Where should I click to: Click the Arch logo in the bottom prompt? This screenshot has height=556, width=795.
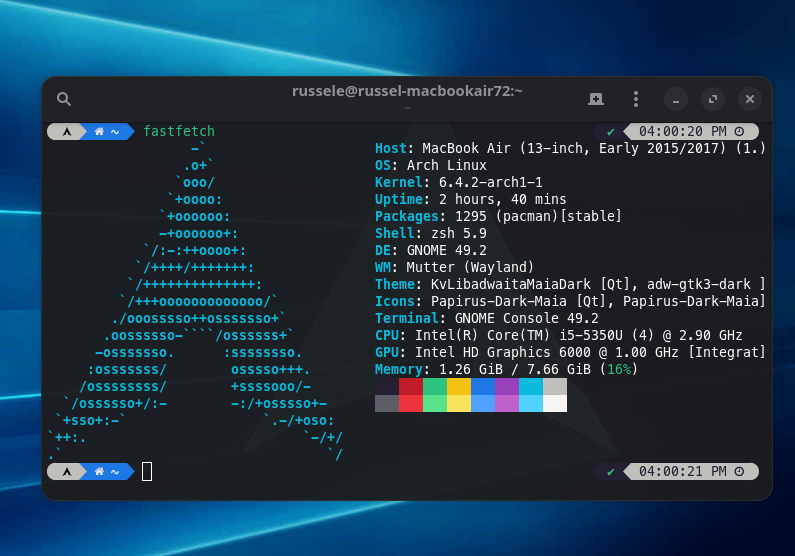66,472
